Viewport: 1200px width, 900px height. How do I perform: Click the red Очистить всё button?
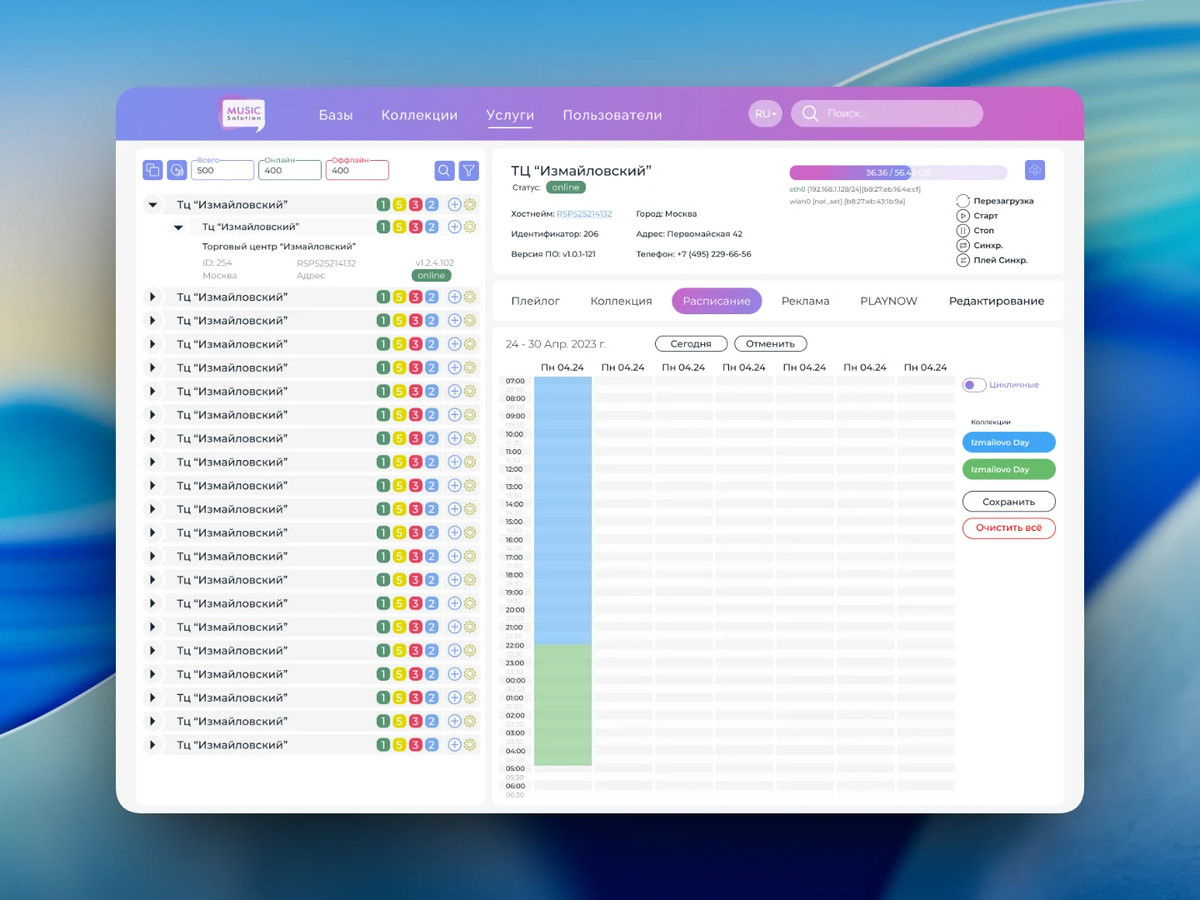pos(1009,528)
